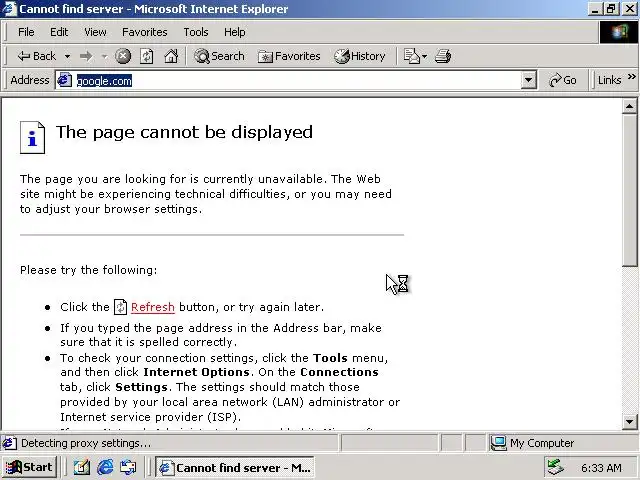Viewport: 640px width, 480px height.
Task: Click the page icon in Address bar
Action: tap(64, 80)
